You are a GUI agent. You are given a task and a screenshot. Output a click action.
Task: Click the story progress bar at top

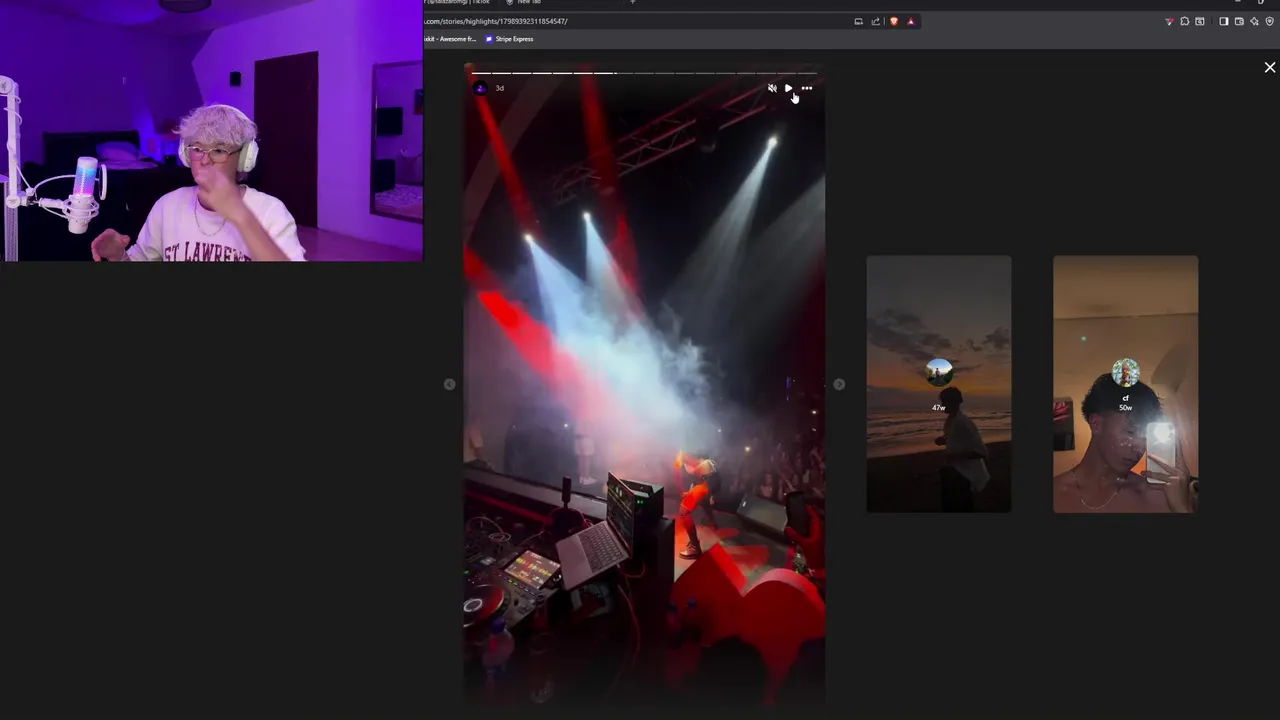pos(644,72)
